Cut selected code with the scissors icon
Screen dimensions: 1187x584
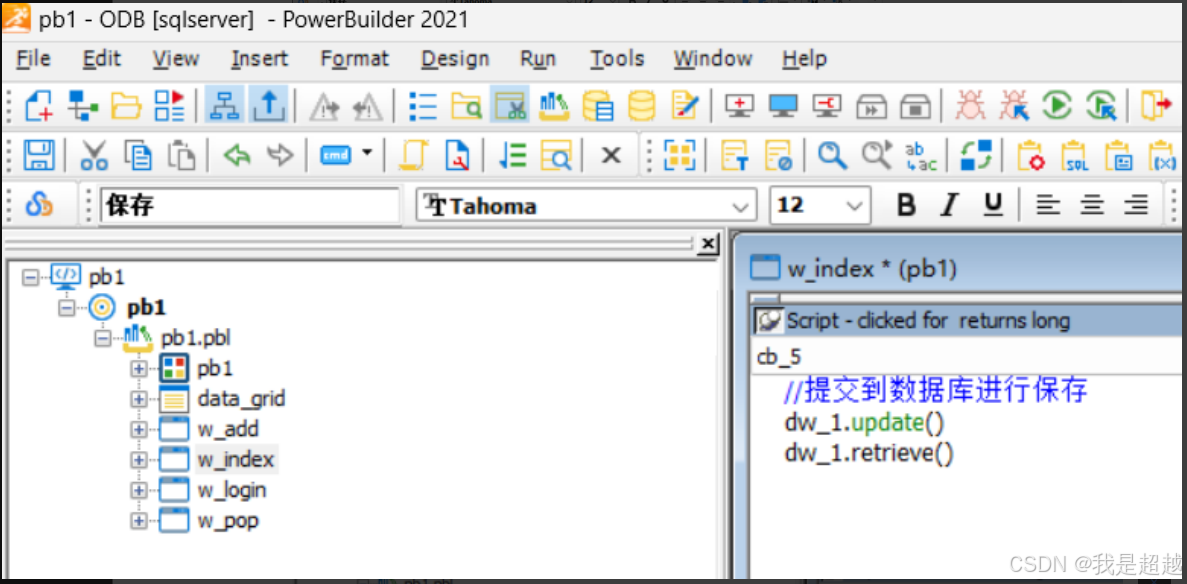[96, 155]
